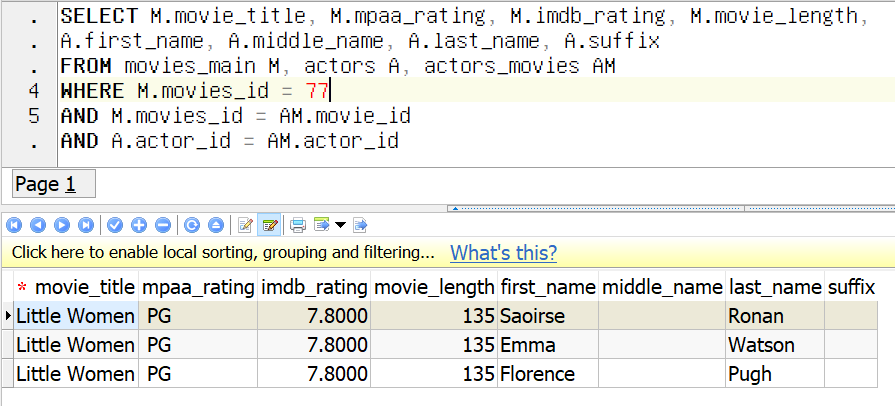Select Little Women cell in Emma row
Screen dimensions: 895x406
click(x=75, y=344)
